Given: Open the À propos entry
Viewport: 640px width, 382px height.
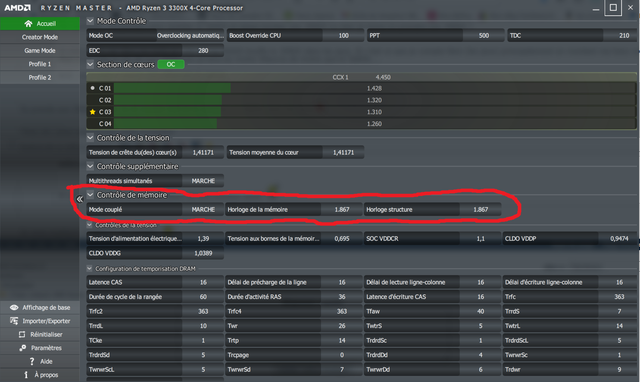Looking at the screenshot, I should coord(40,375).
